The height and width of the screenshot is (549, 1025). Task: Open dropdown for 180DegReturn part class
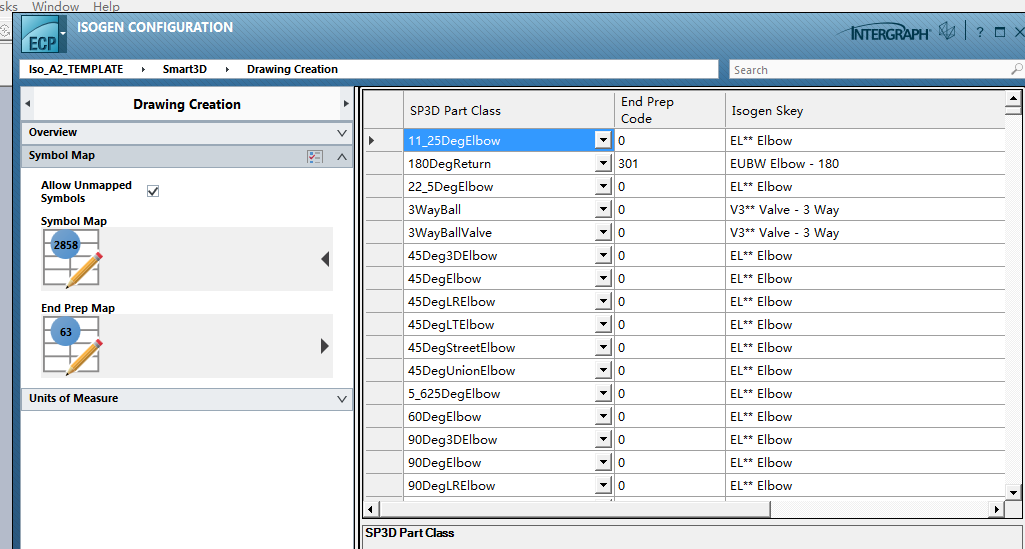click(x=603, y=164)
